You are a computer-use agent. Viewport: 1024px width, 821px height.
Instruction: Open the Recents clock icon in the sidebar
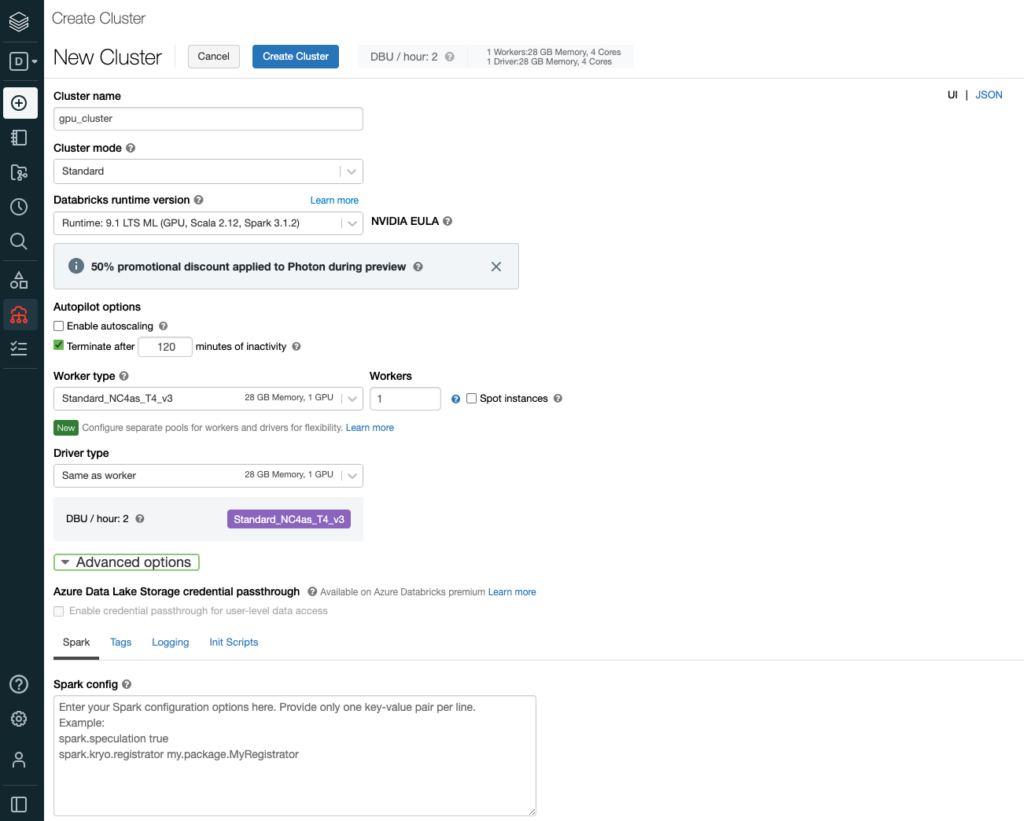(20, 206)
